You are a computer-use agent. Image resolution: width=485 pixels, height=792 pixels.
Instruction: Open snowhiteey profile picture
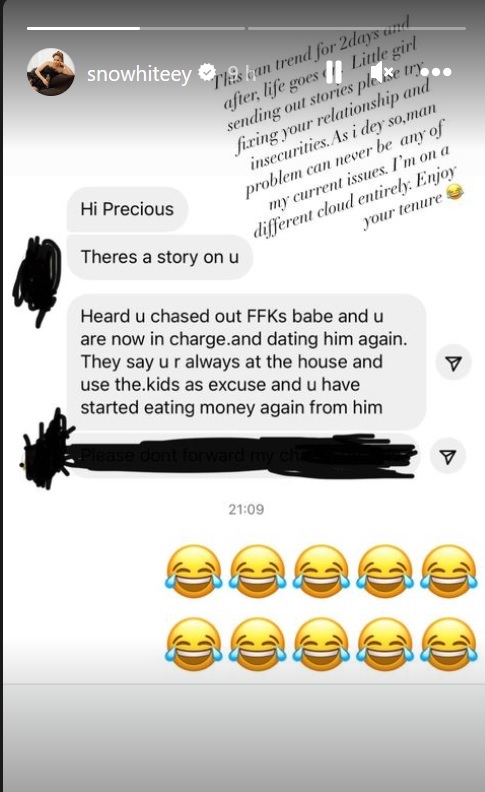pyautogui.click(x=51, y=72)
